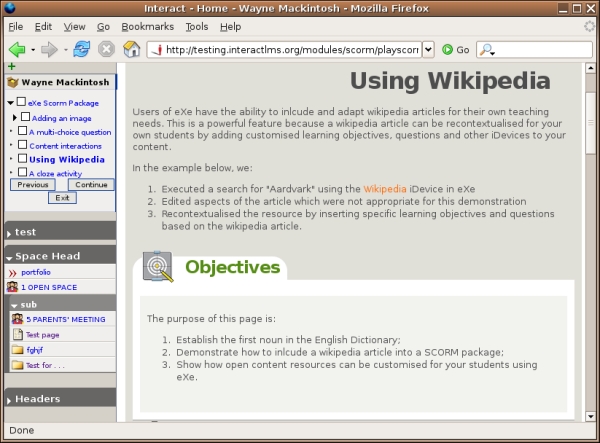This screenshot has width=600, height=443.
Task: Open the Bookmarks menu
Action: [148, 27]
